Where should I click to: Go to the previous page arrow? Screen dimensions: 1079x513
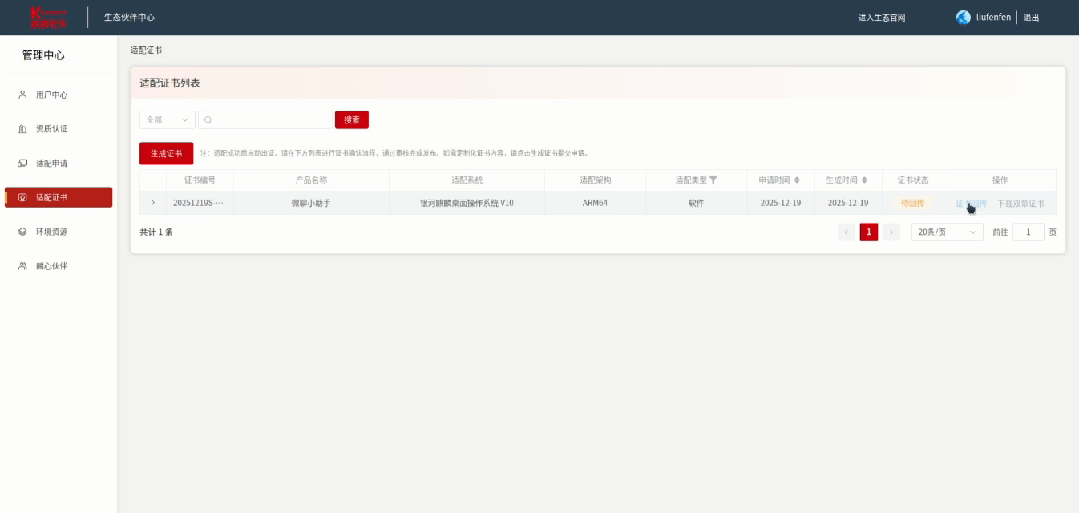click(x=846, y=232)
